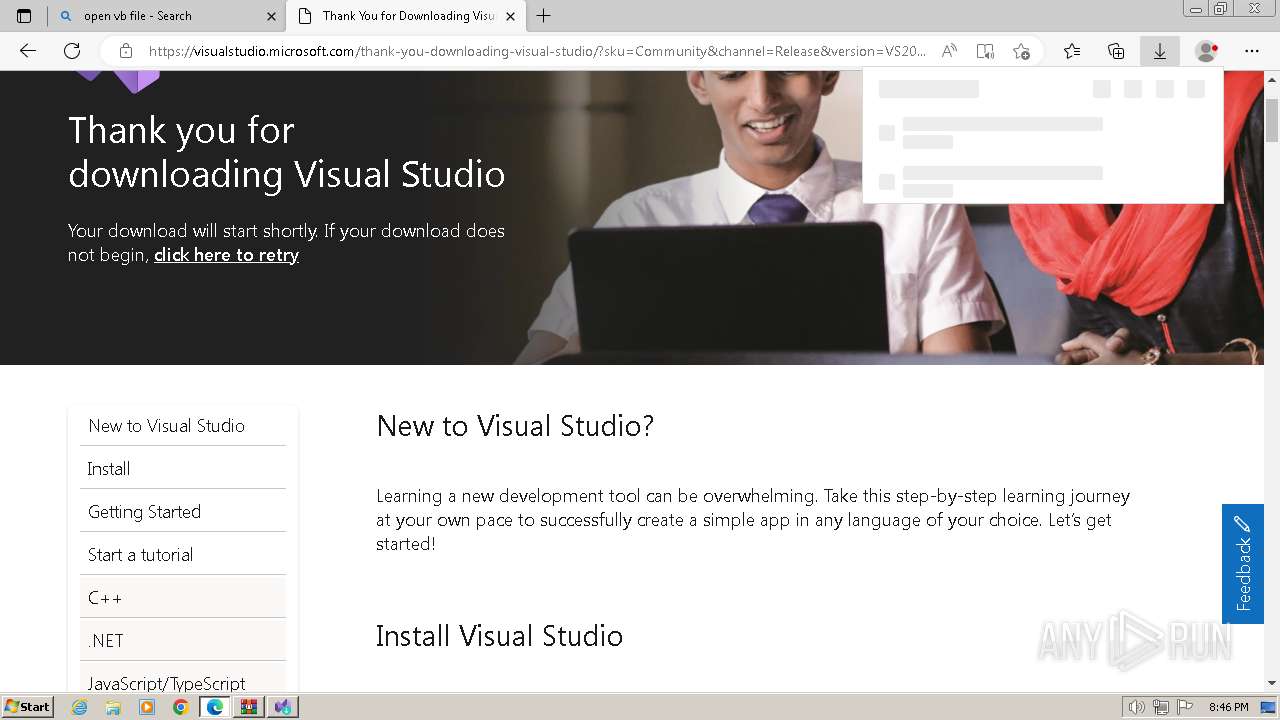Open Settings and more ellipsis menu

click(1252, 51)
